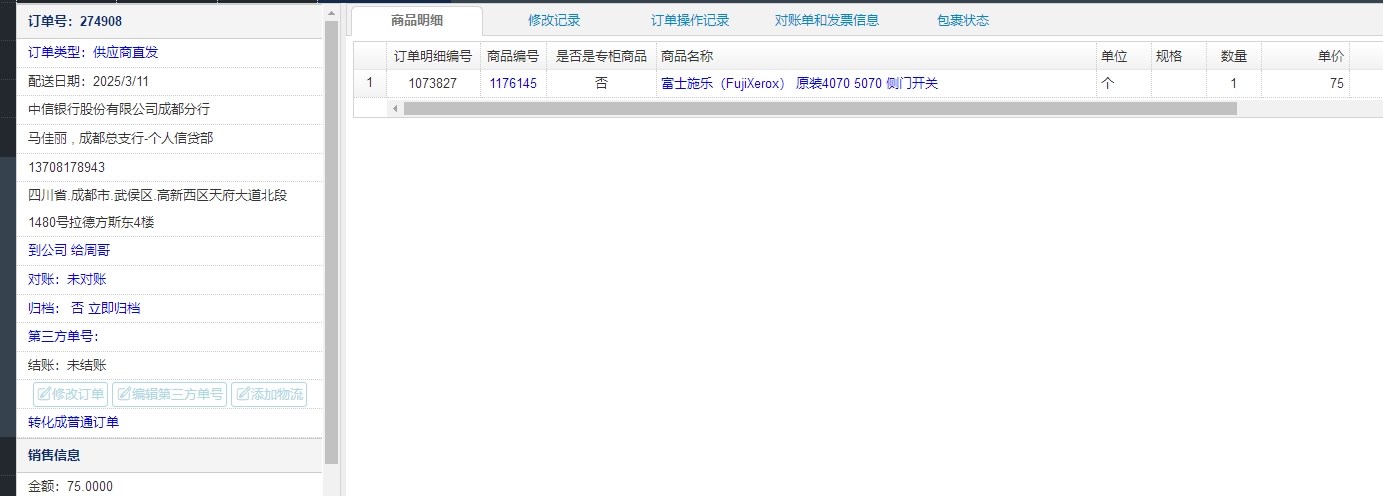Click the table horizontal scrollbar left arrow

[395, 108]
